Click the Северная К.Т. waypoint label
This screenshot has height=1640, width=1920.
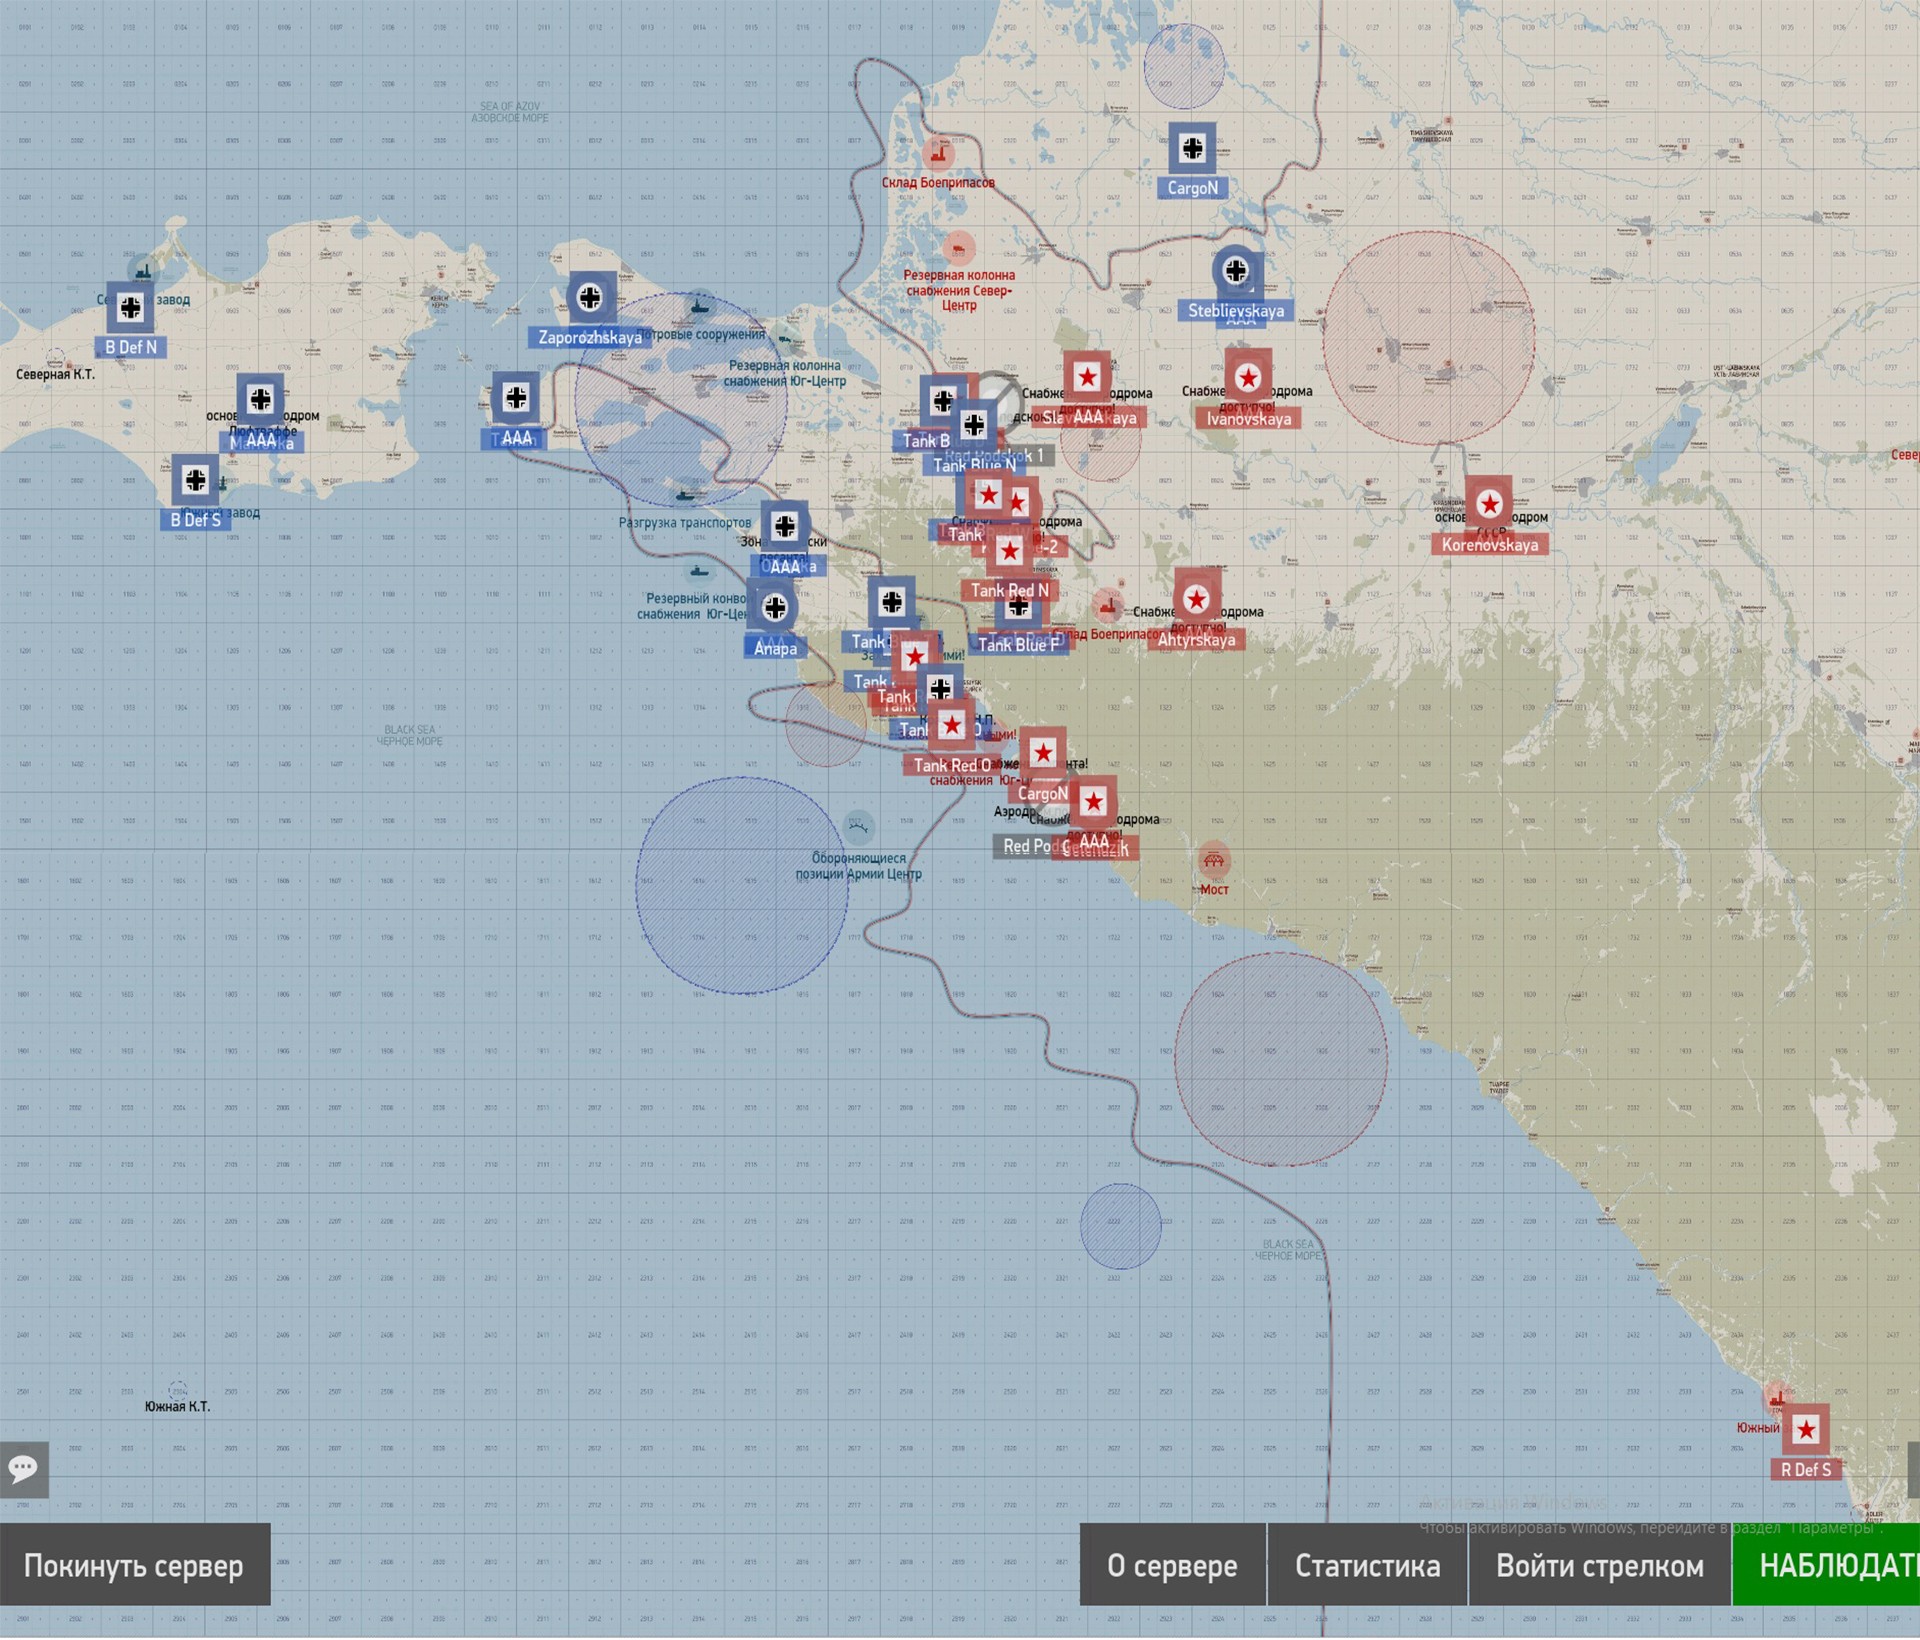(55, 375)
